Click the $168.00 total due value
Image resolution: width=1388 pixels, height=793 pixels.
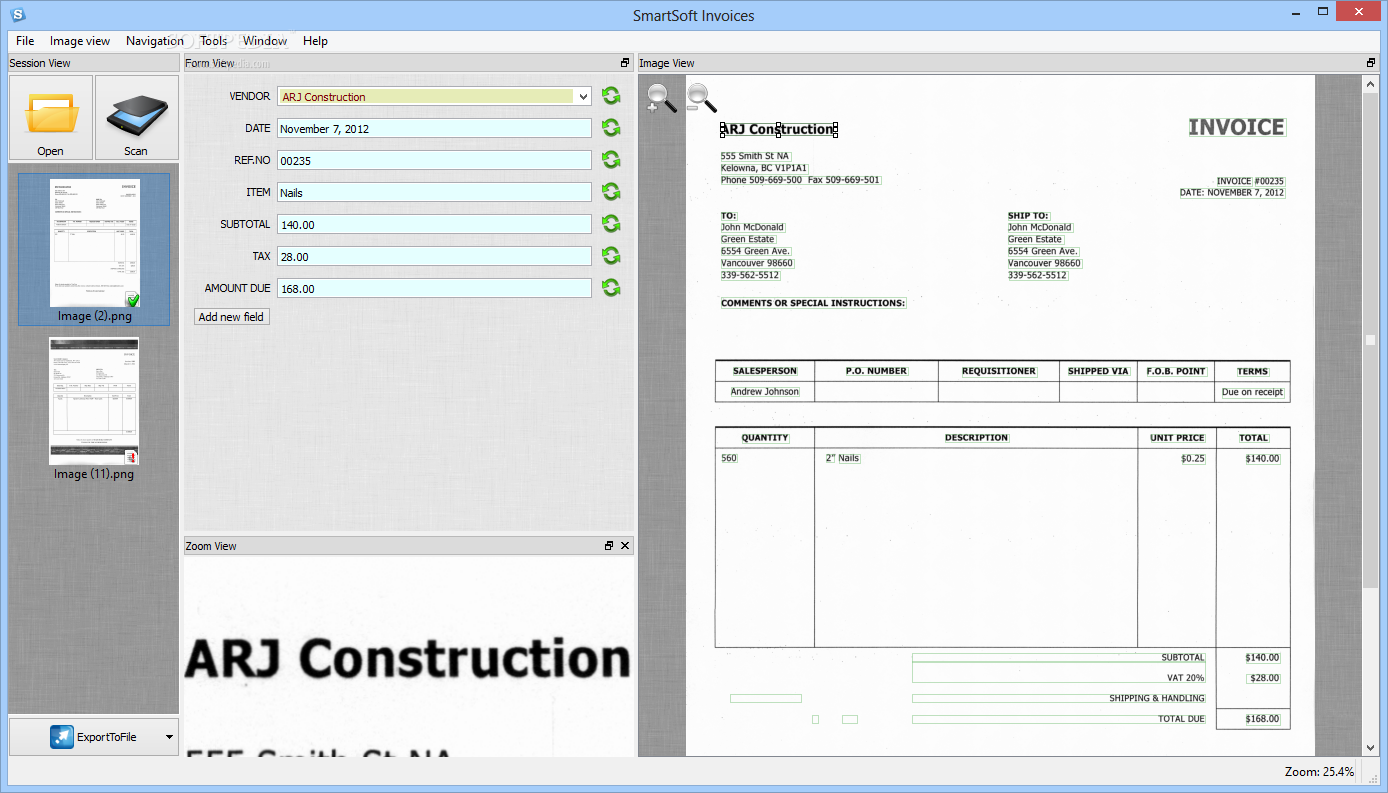click(x=1262, y=719)
